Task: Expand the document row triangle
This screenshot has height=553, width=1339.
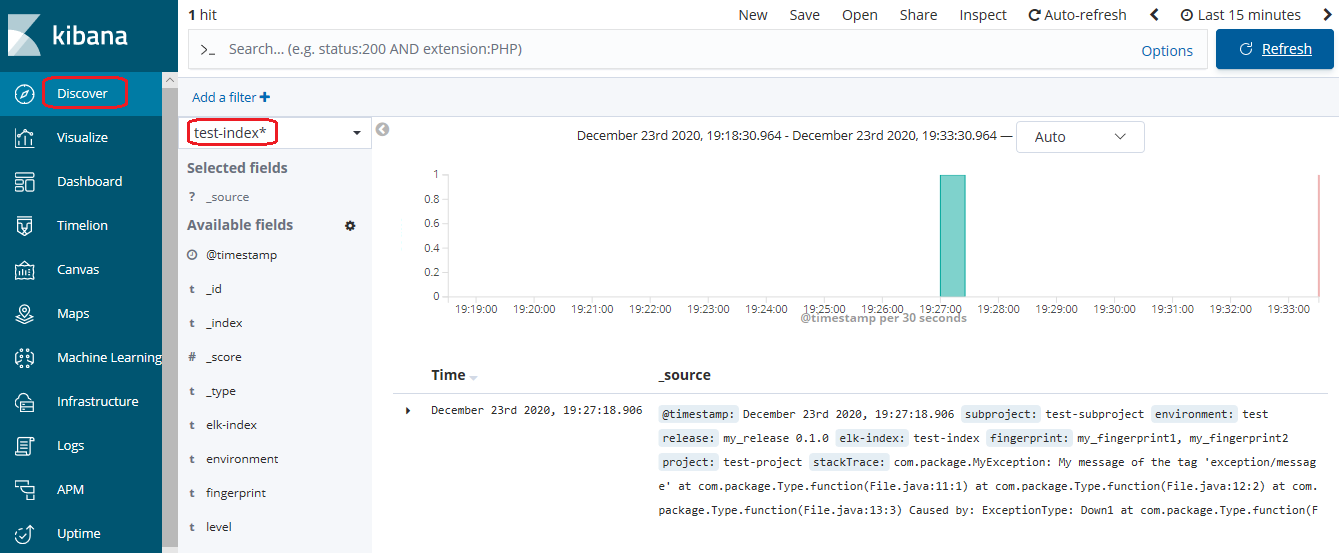Action: click(408, 411)
